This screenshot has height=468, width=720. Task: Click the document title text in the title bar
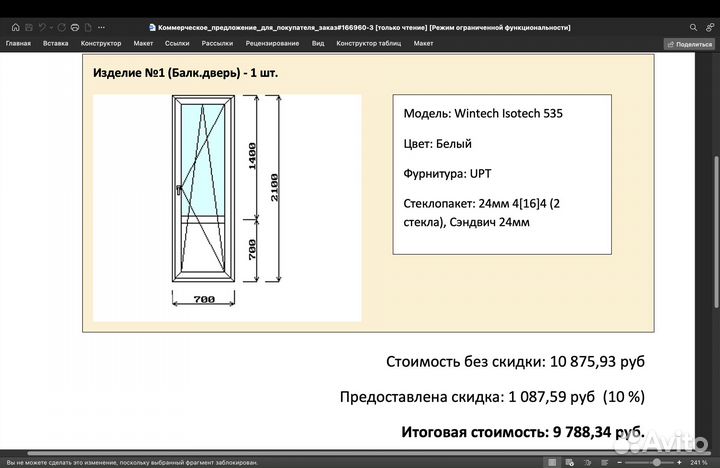364,28
